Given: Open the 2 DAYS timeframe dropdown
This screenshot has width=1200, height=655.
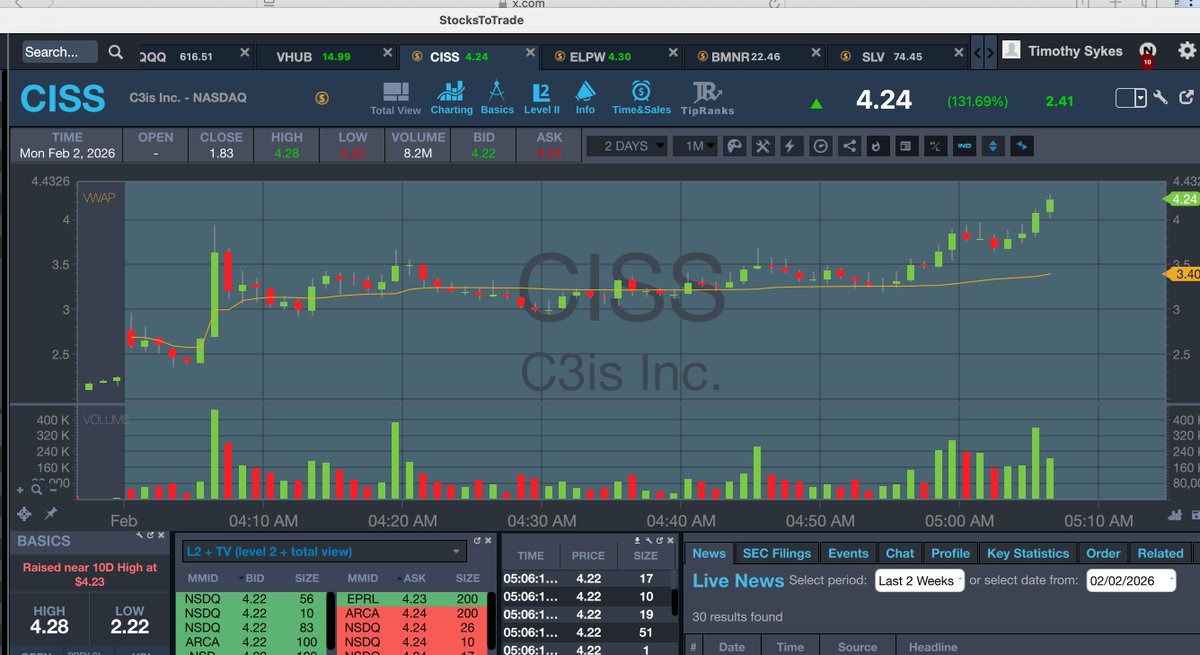Looking at the screenshot, I should coord(627,146).
